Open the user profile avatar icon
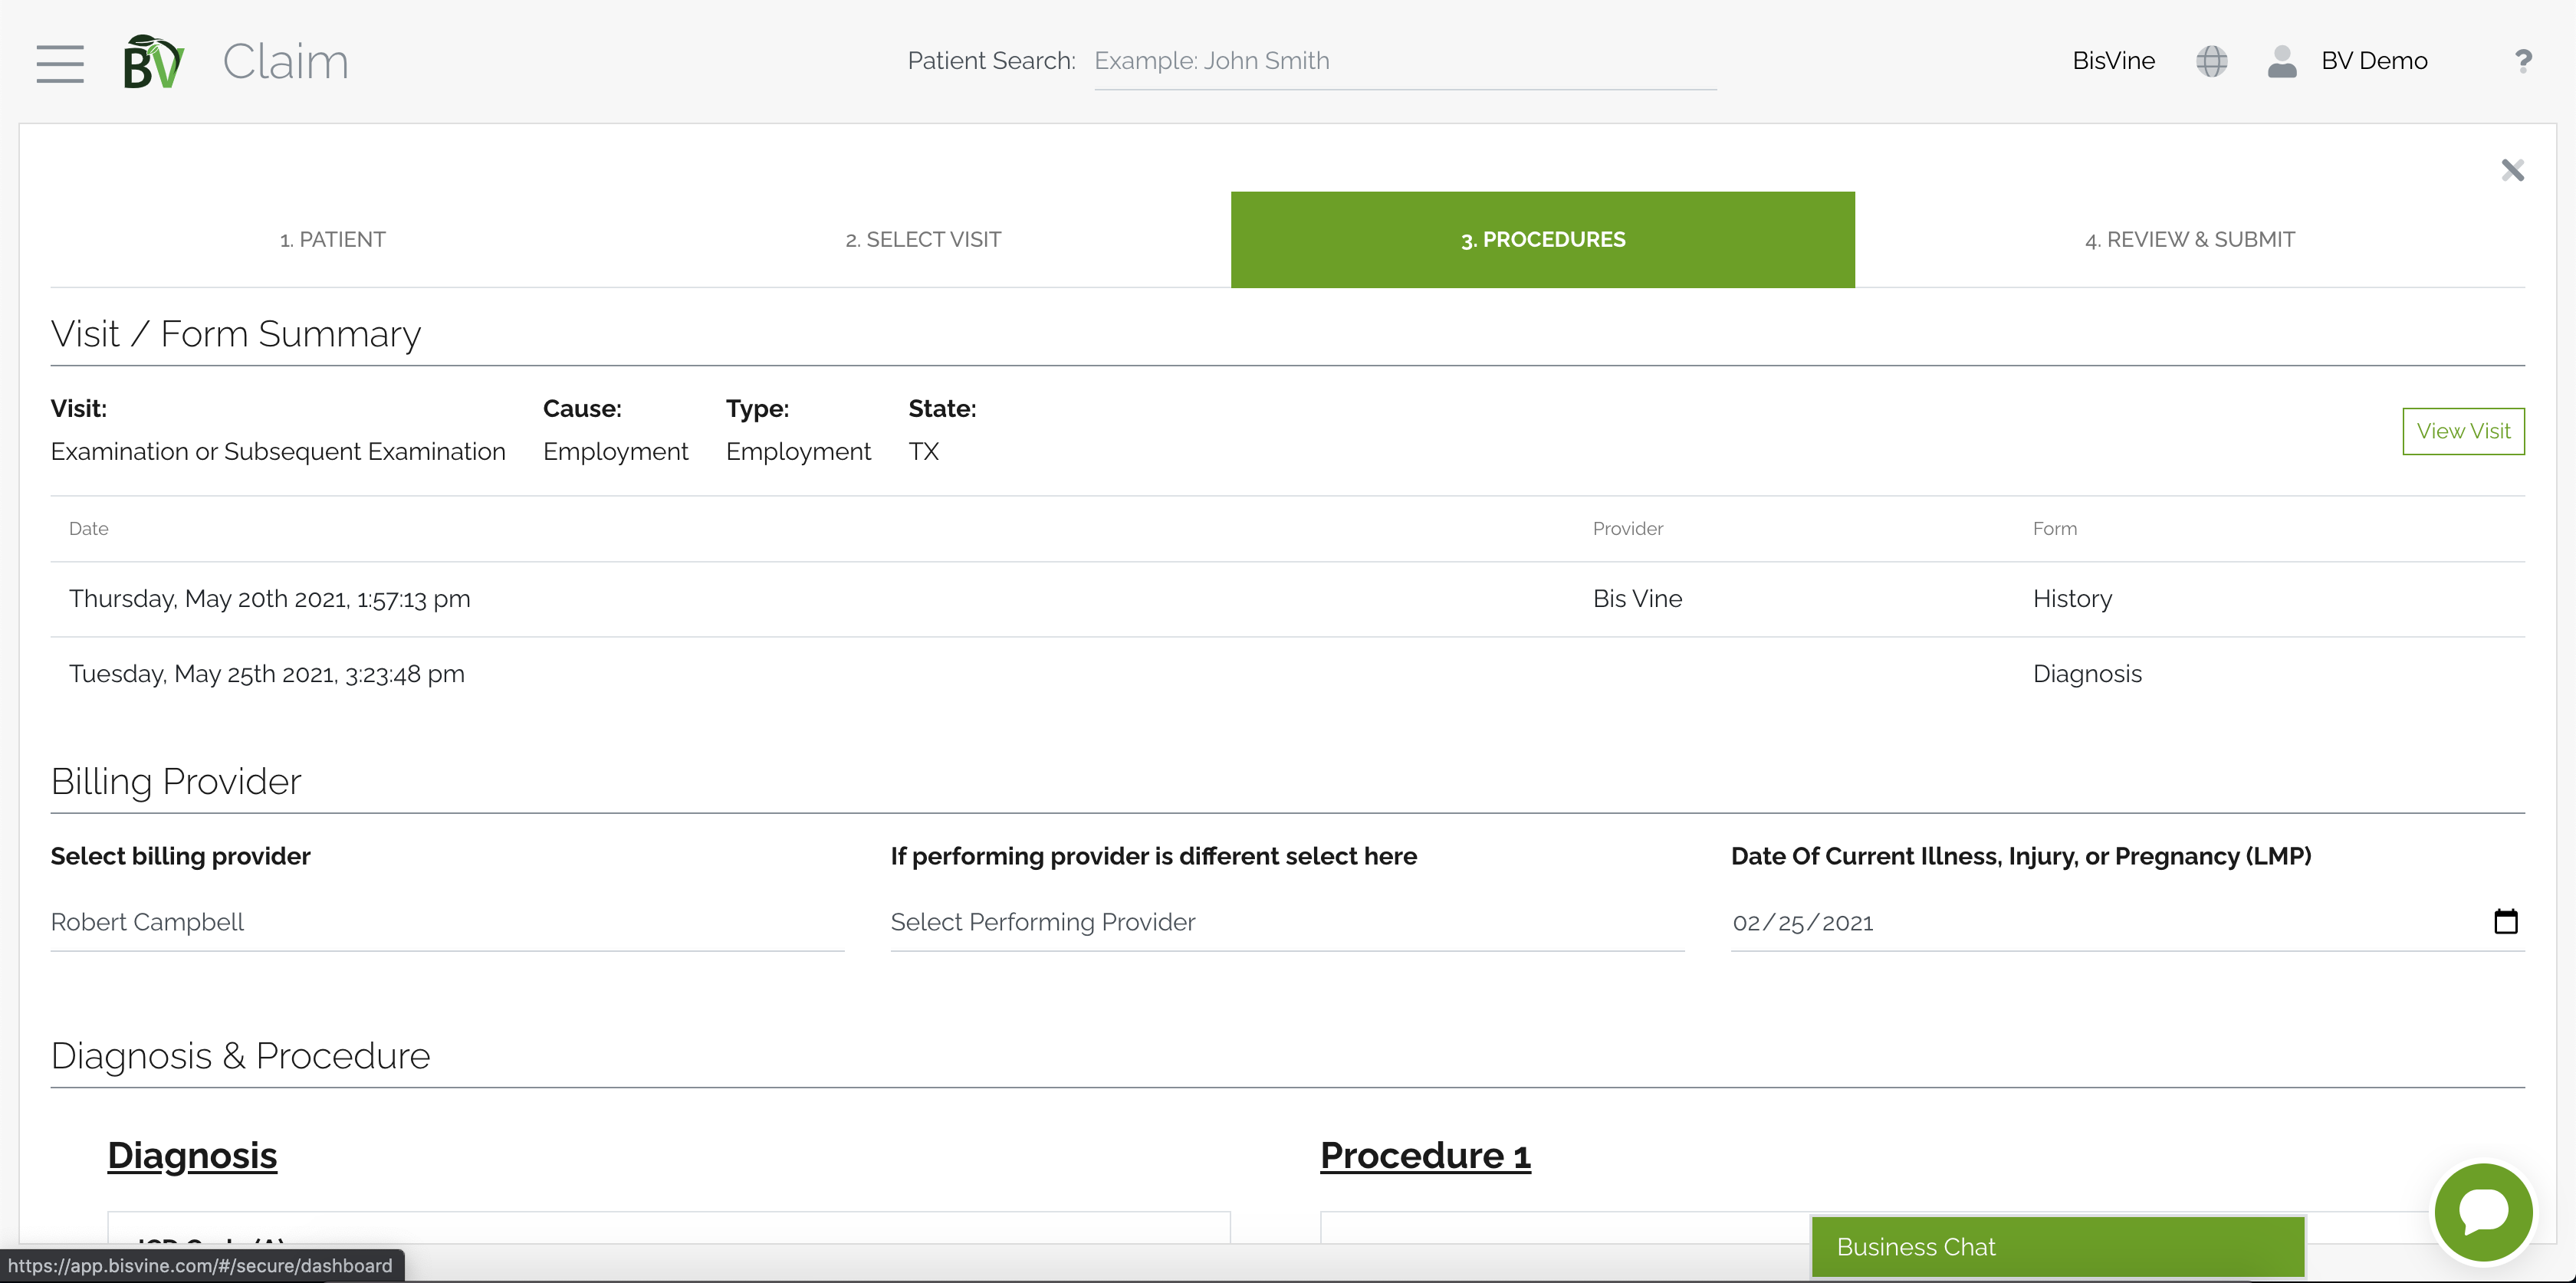This screenshot has width=2576, height=1283. pyautogui.click(x=2282, y=61)
